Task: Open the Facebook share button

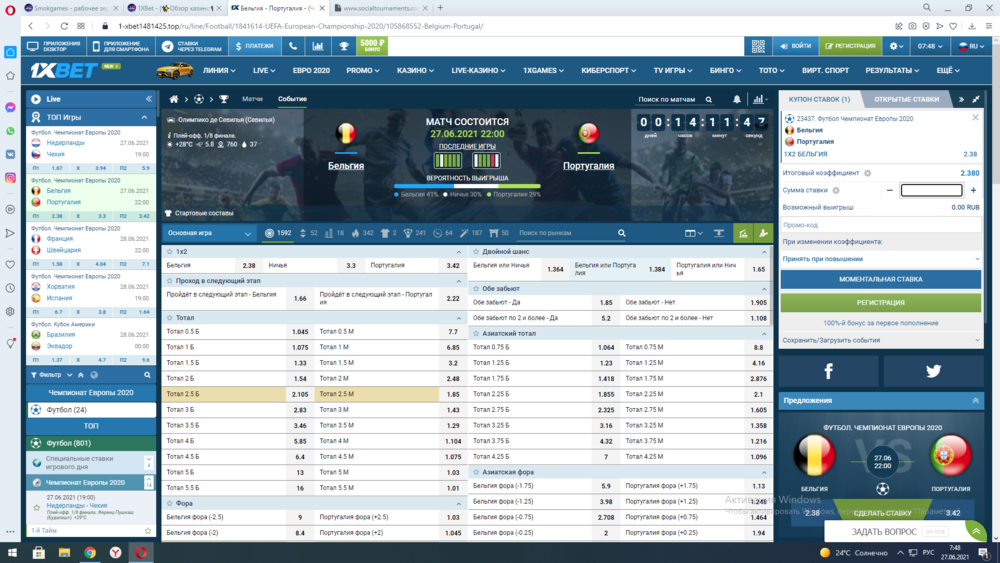Action: coord(828,370)
